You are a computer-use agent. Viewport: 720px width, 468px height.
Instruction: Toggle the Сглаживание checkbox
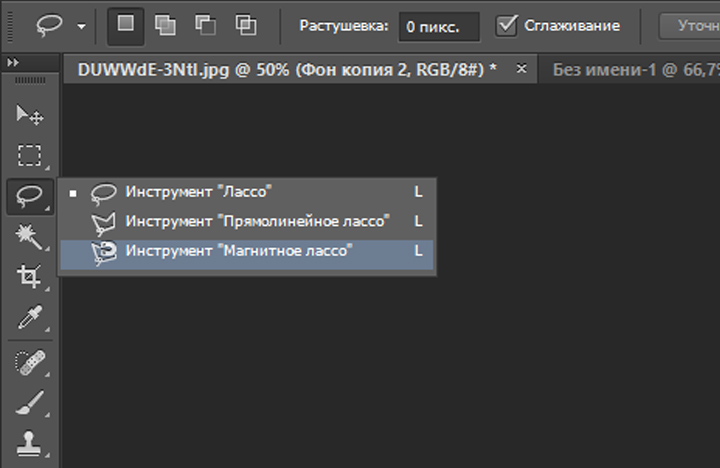[x=506, y=26]
